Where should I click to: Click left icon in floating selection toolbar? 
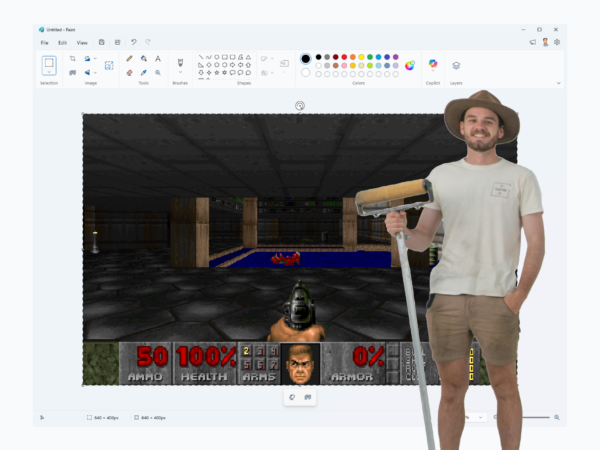point(292,397)
